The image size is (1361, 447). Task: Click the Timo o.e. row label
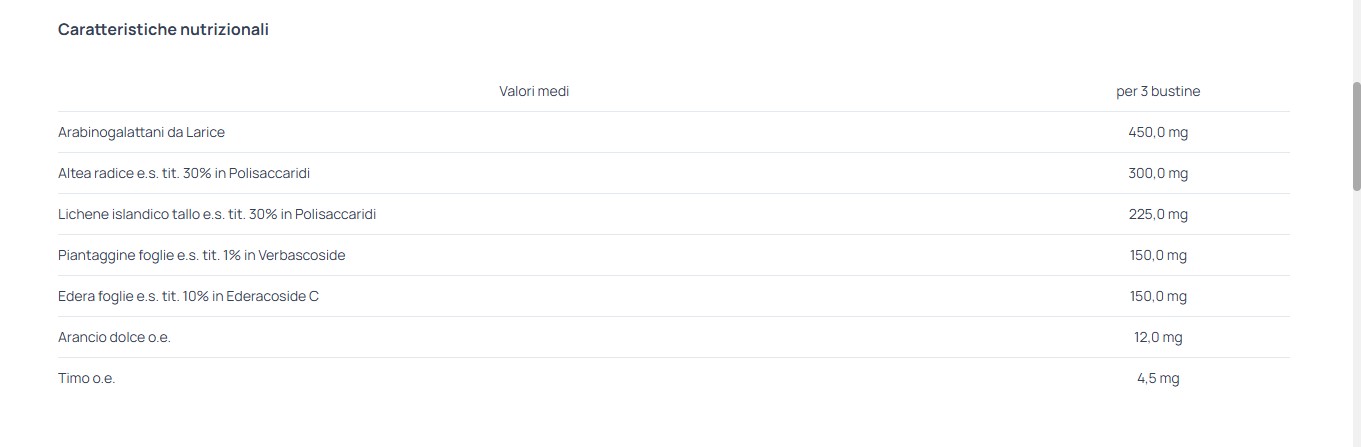click(x=87, y=378)
